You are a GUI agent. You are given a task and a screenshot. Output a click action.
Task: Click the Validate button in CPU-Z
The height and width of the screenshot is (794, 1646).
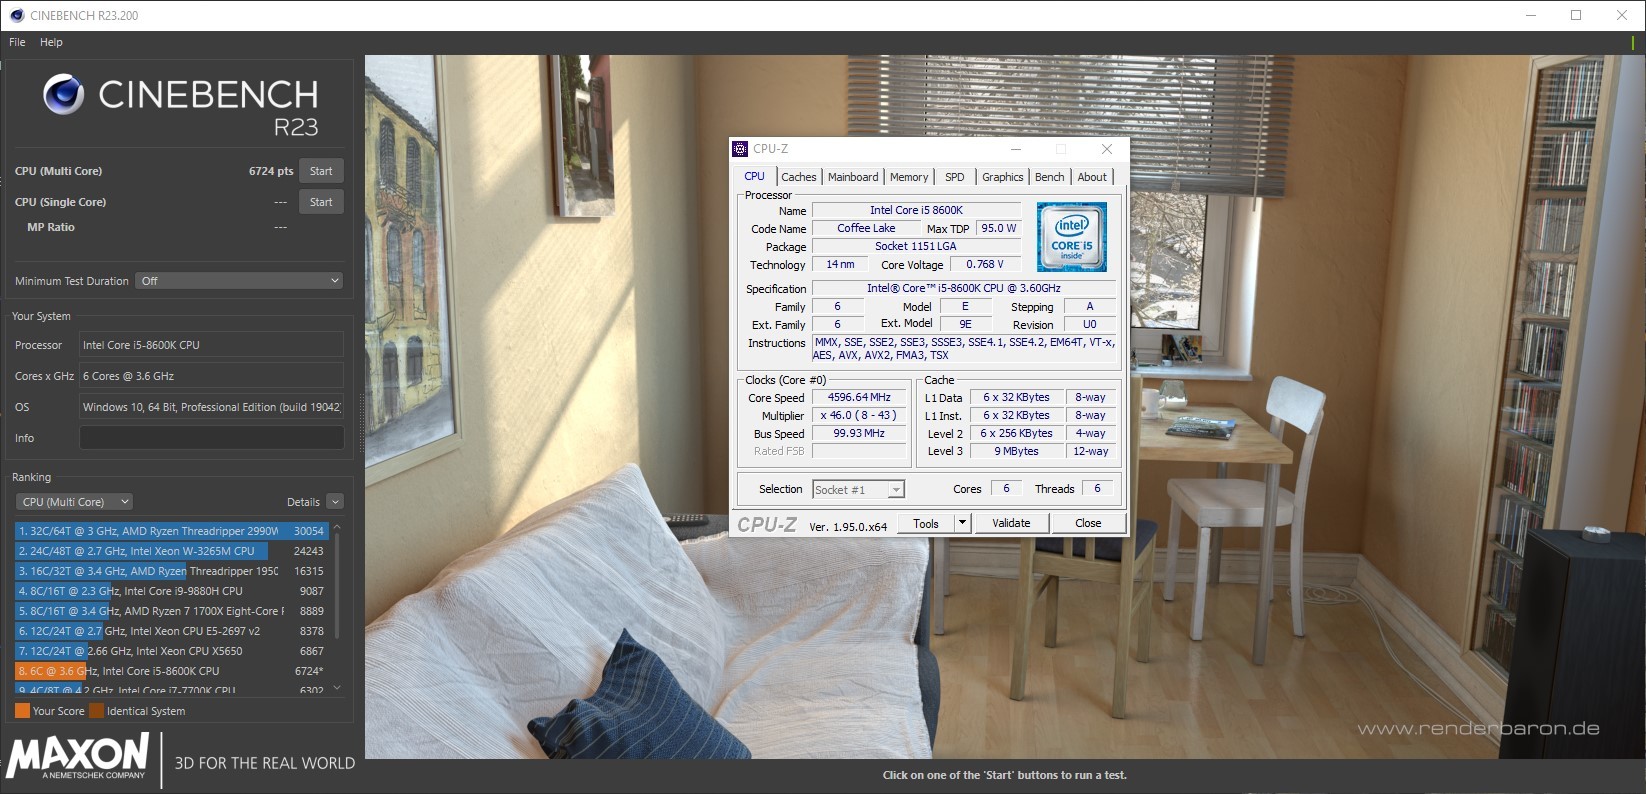(x=1011, y=523)
